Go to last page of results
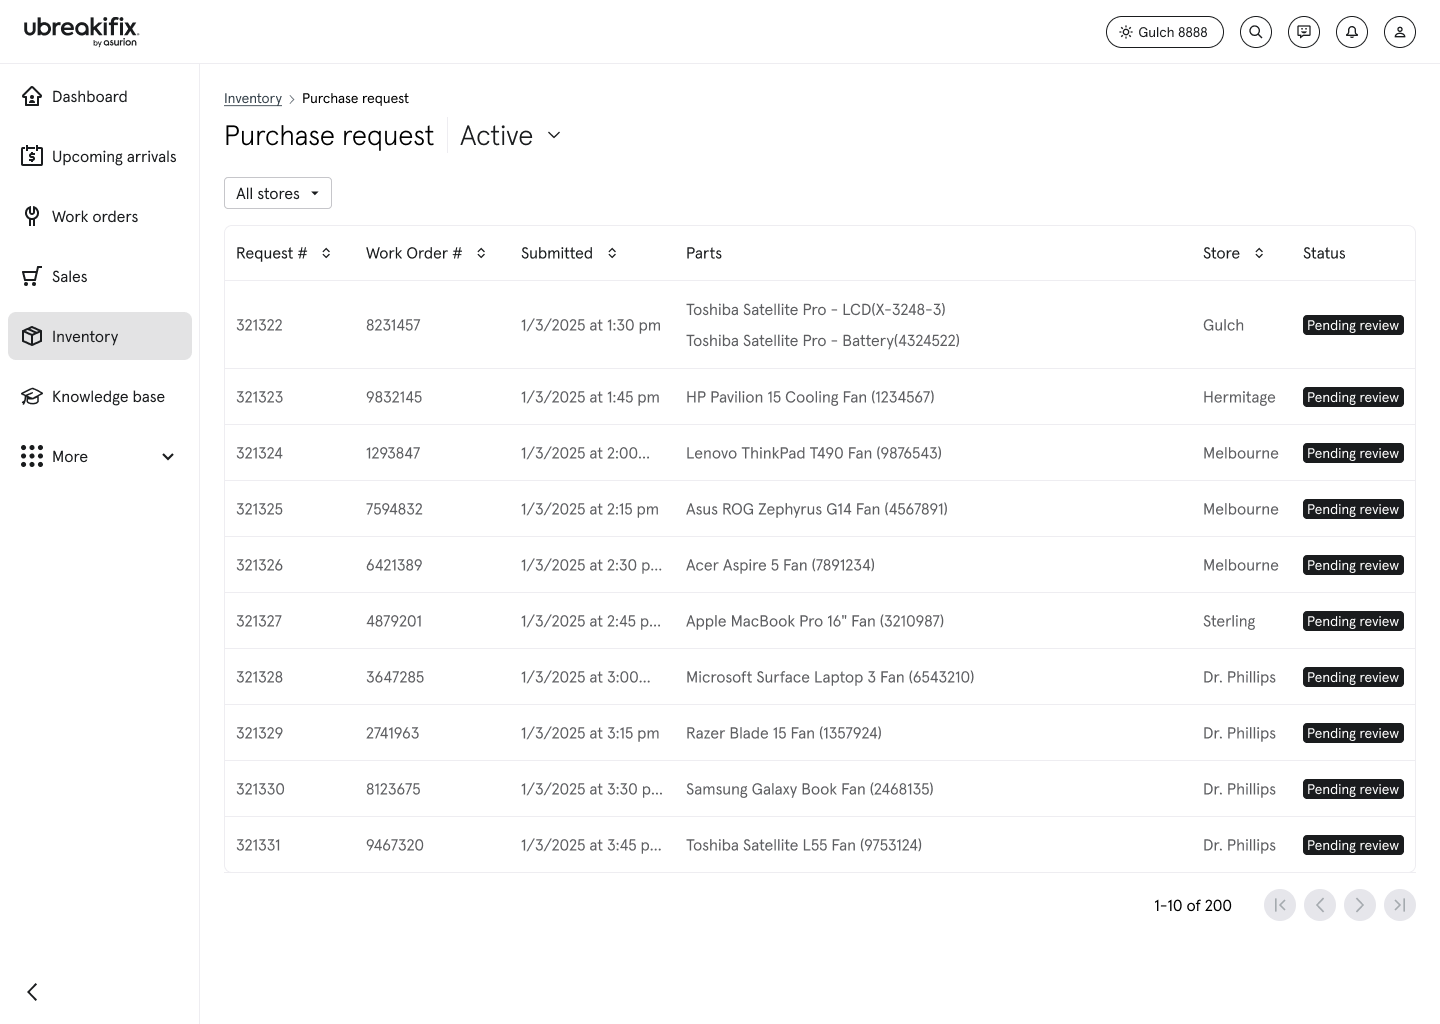This screenshot has height=1024, width=1440. click(1400, 905)
